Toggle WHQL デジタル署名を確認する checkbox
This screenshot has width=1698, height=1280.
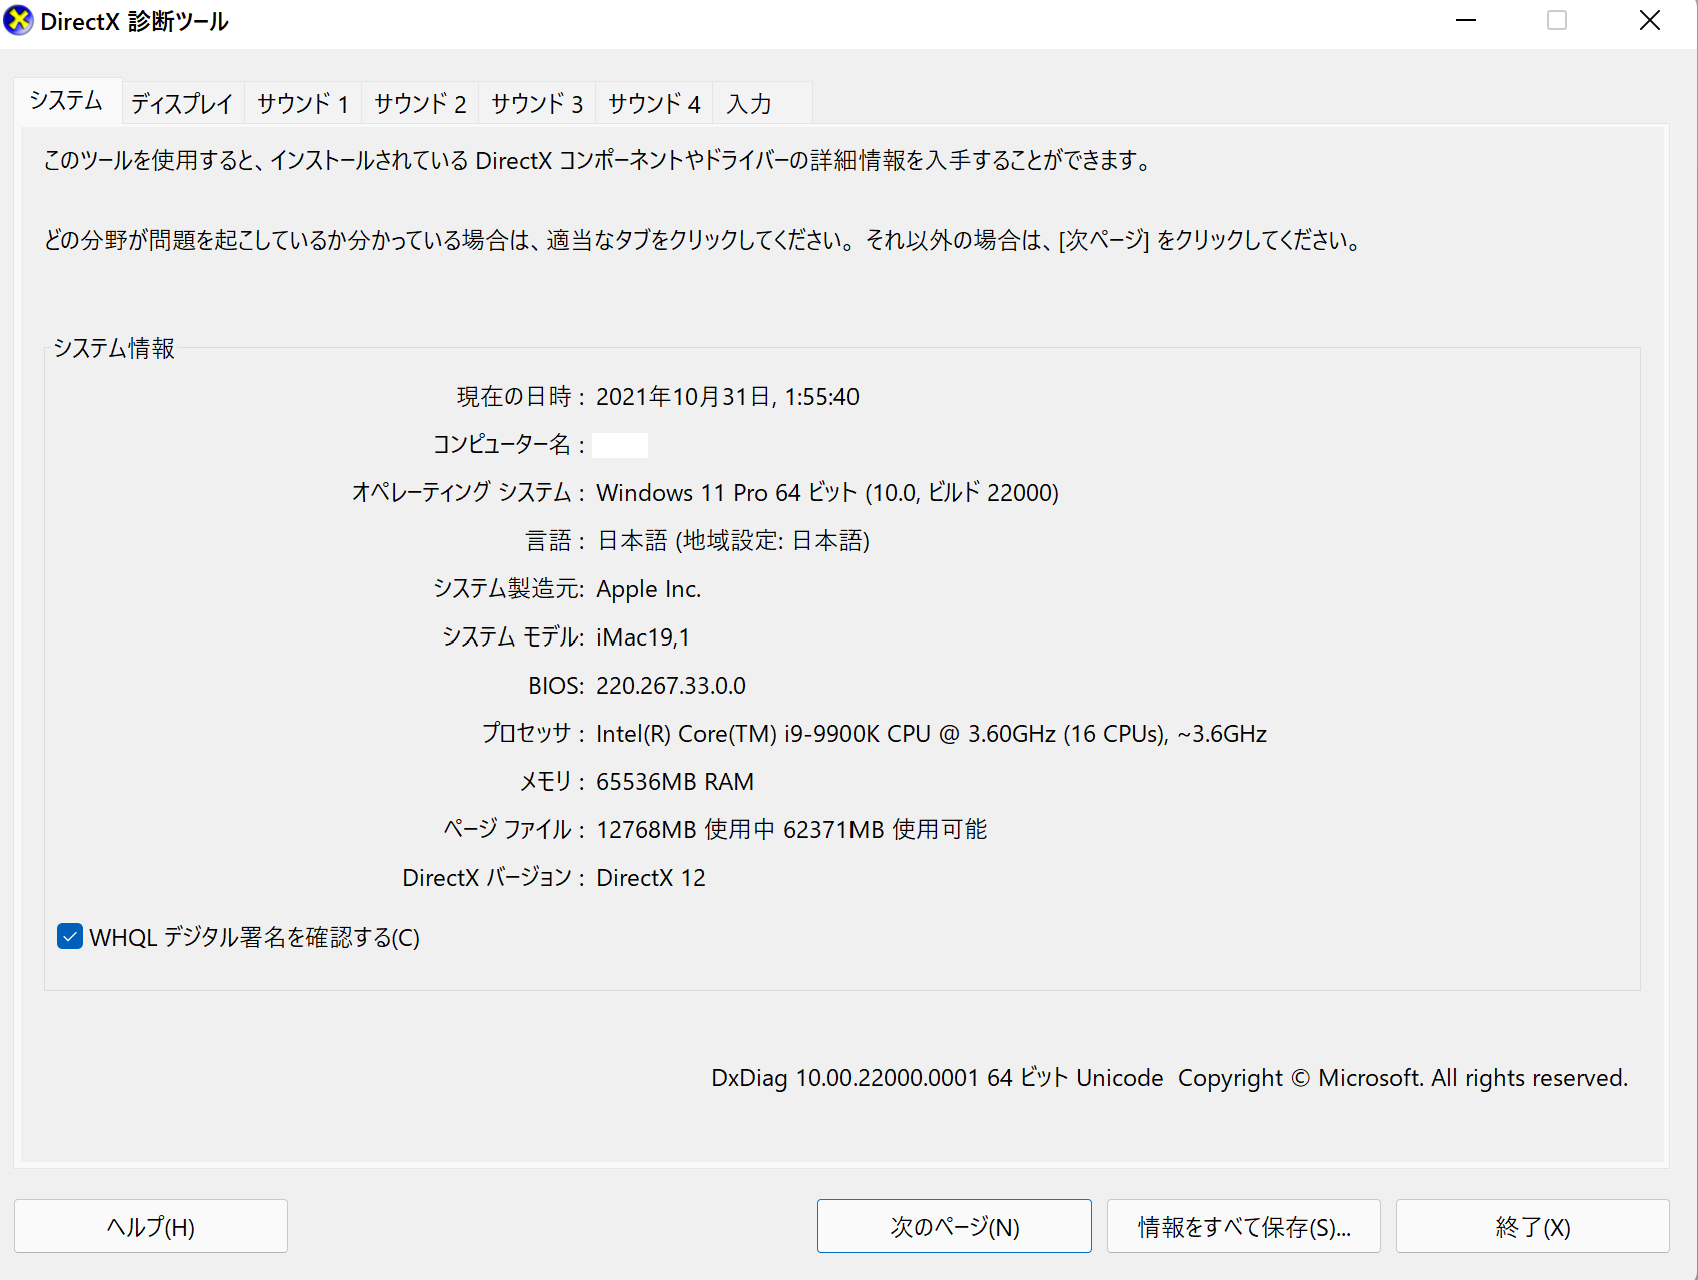[70, 937]
